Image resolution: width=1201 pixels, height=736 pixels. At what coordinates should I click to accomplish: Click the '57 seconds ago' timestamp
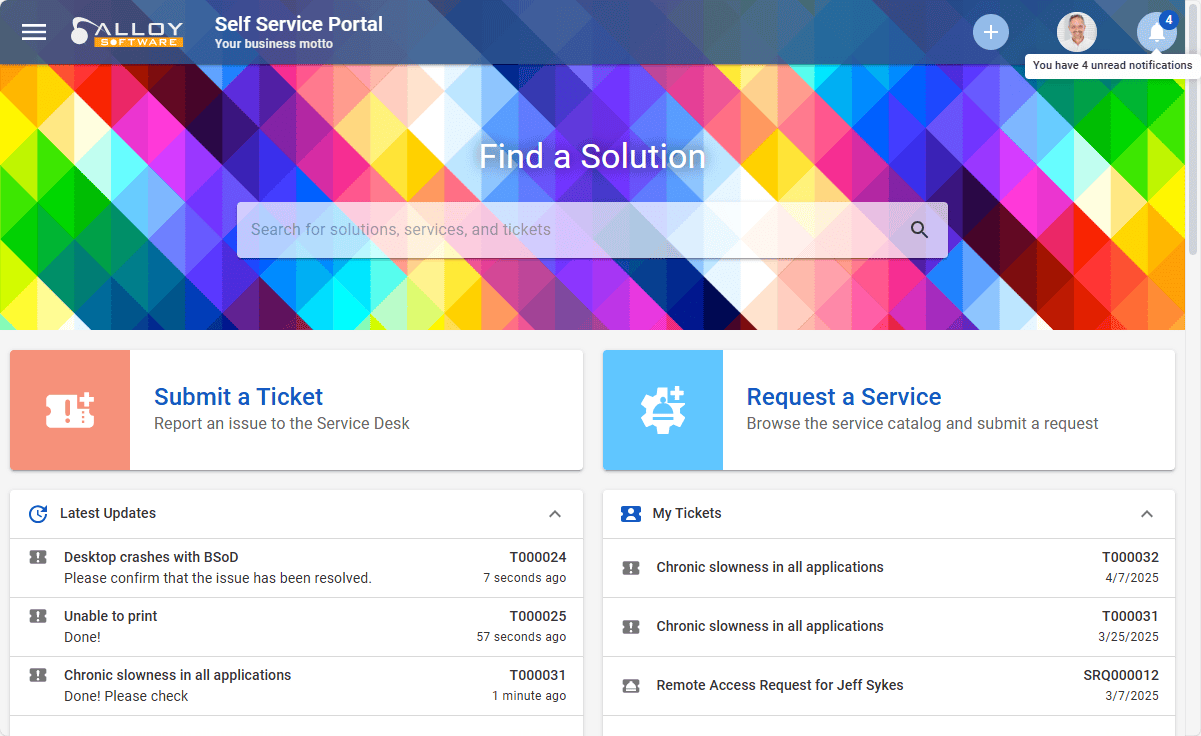(x=522, y=637)
